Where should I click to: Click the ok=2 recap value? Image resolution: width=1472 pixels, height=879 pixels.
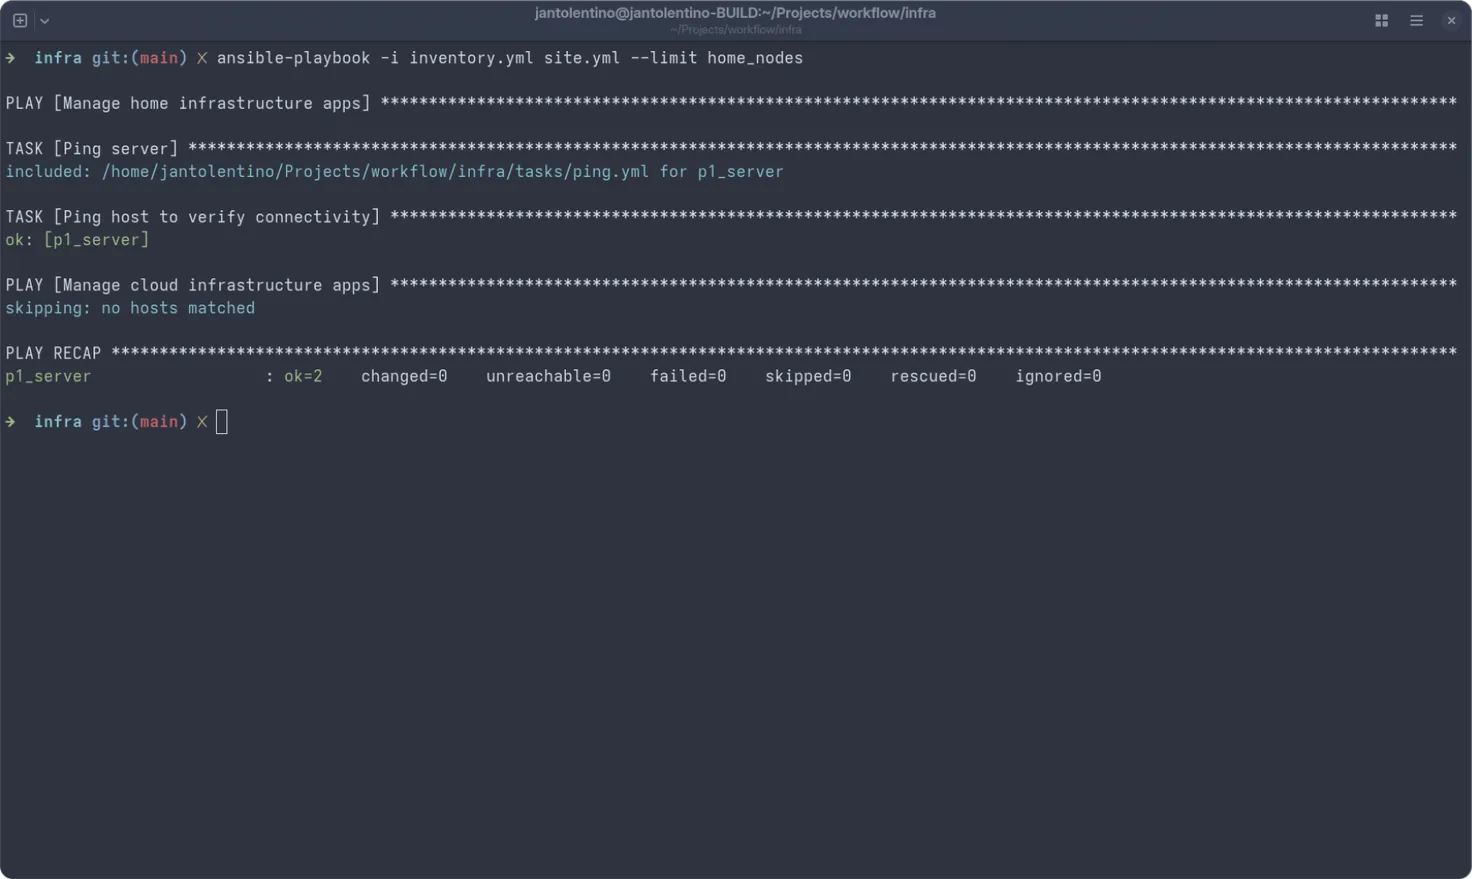click(x=303, y=376)
